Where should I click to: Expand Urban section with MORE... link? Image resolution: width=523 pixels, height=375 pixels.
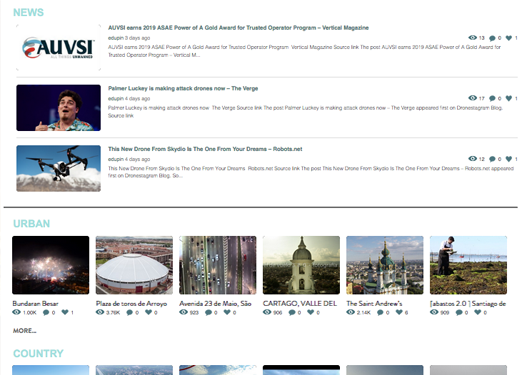point(25,331)
